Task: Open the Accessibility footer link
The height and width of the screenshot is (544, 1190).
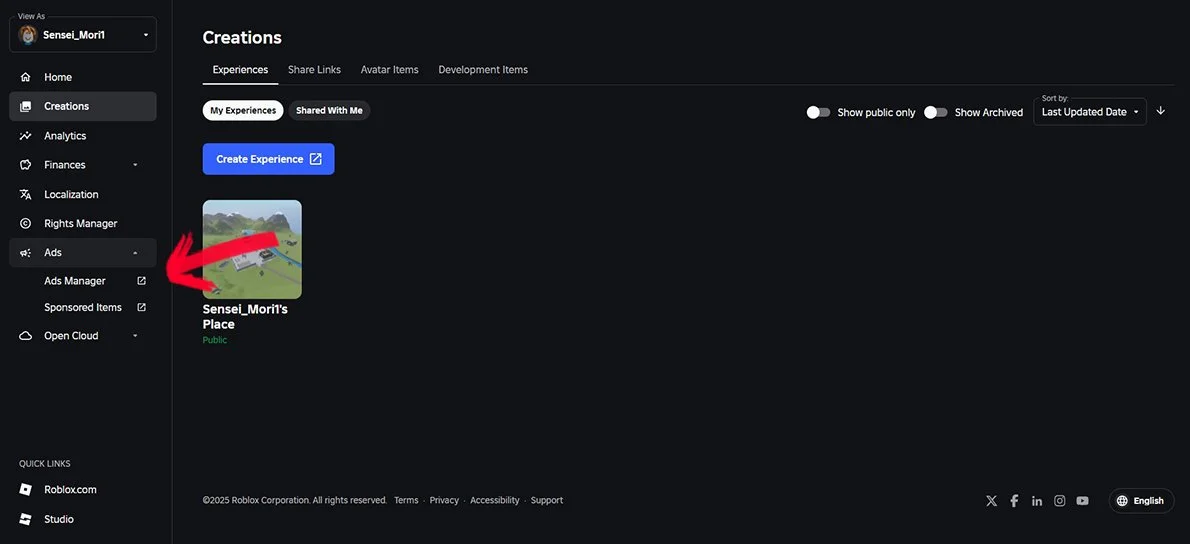Action: pos(495,501)
